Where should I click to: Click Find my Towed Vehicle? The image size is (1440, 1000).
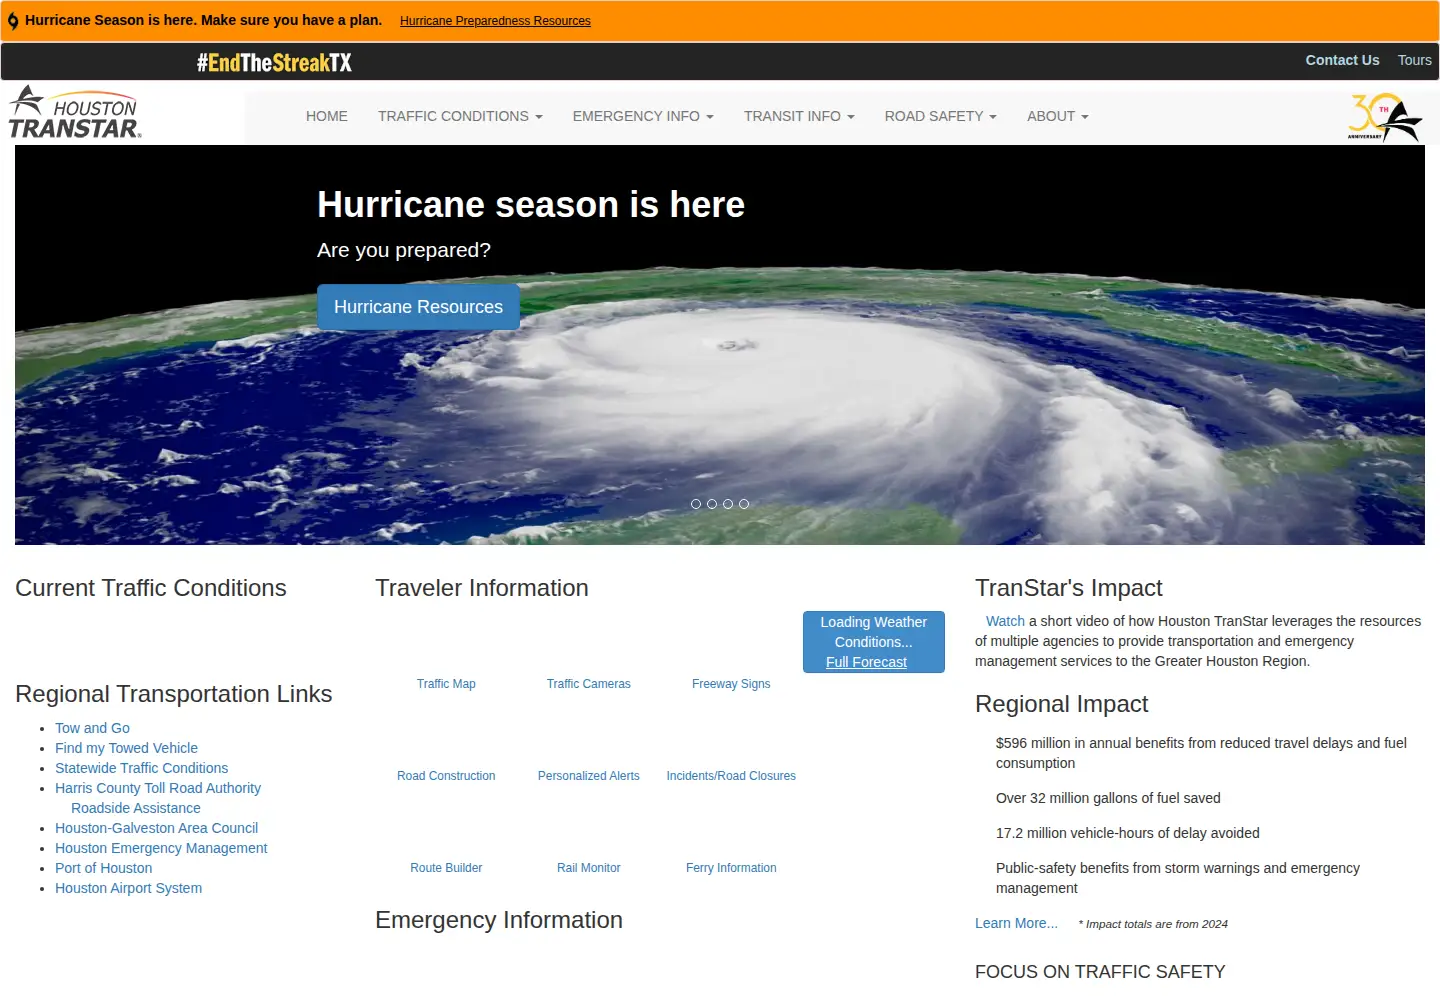[126, 748]
